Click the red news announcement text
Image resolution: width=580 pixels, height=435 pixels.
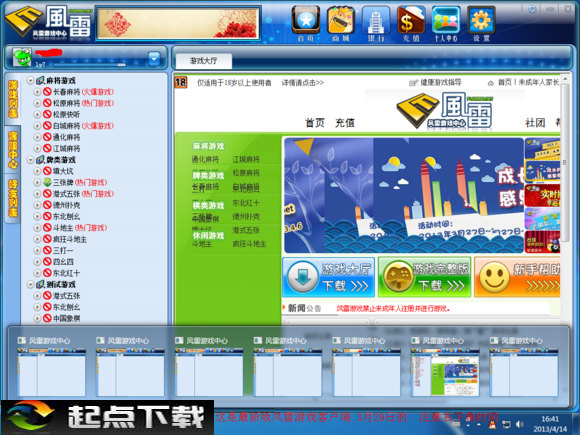coord(393,308)
